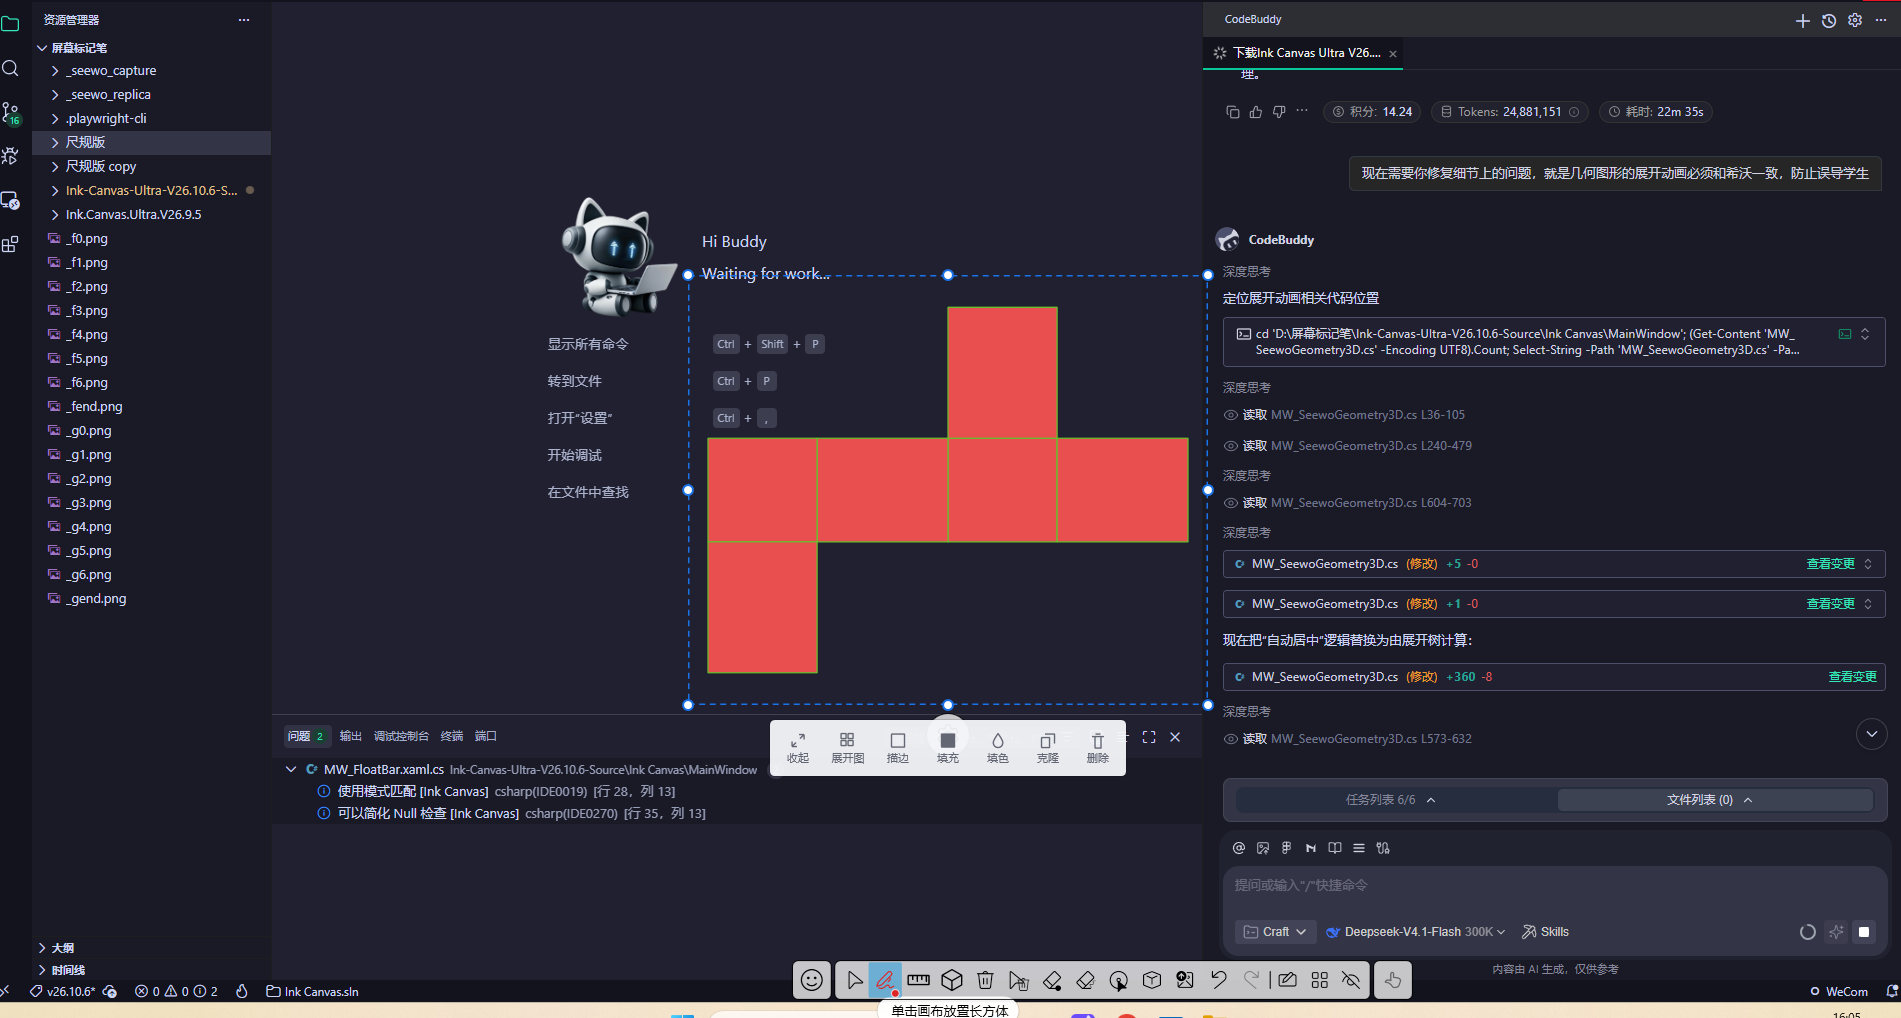
Task: Click 克隆 clone shape button
Action: coord(1048,748)
